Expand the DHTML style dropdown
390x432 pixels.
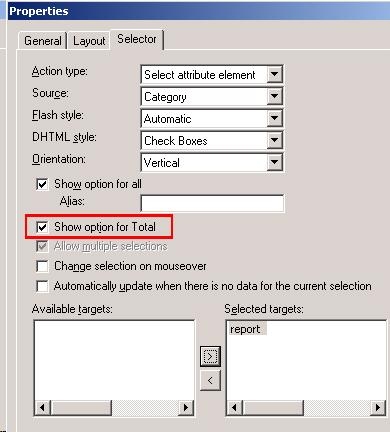tap(275, 140)
